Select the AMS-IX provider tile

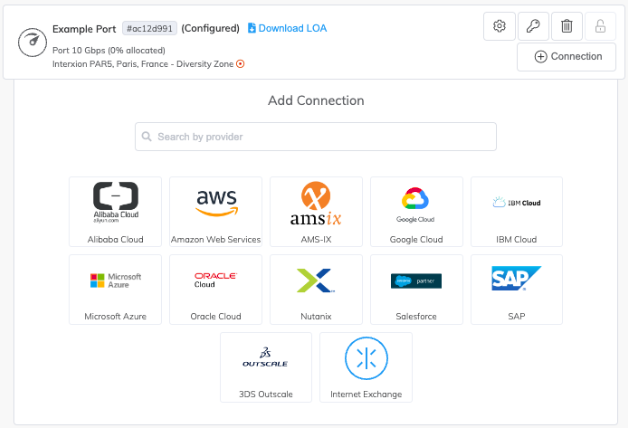click(x=316, y=212)
